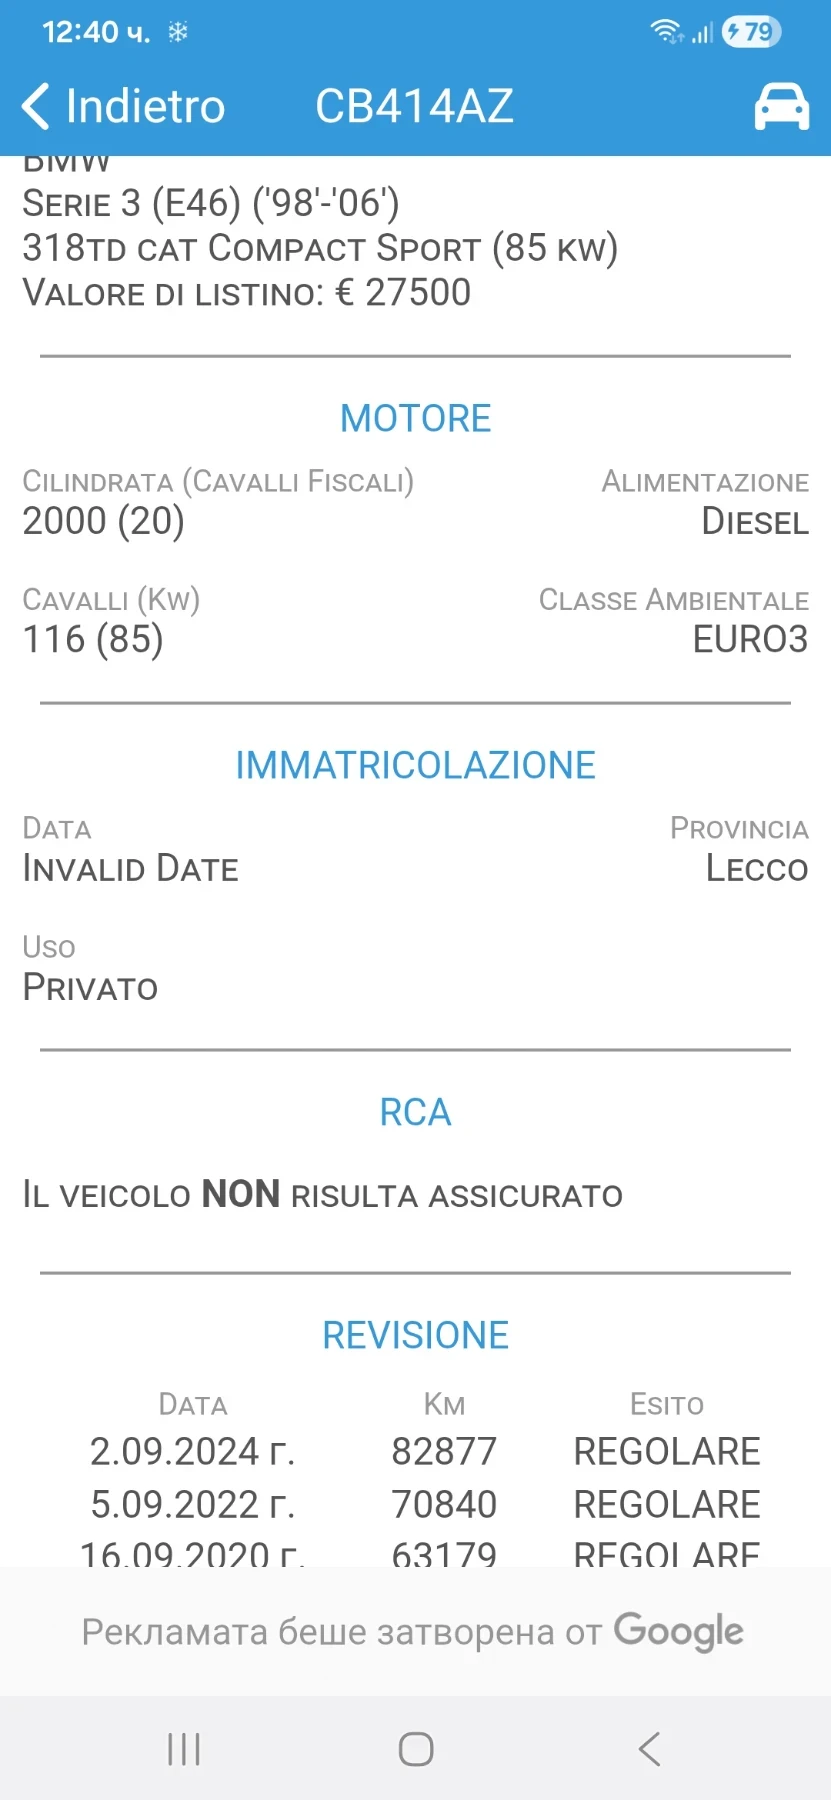Tap the car icon in header
The image size is (831, 1800).
coord(781,106)
